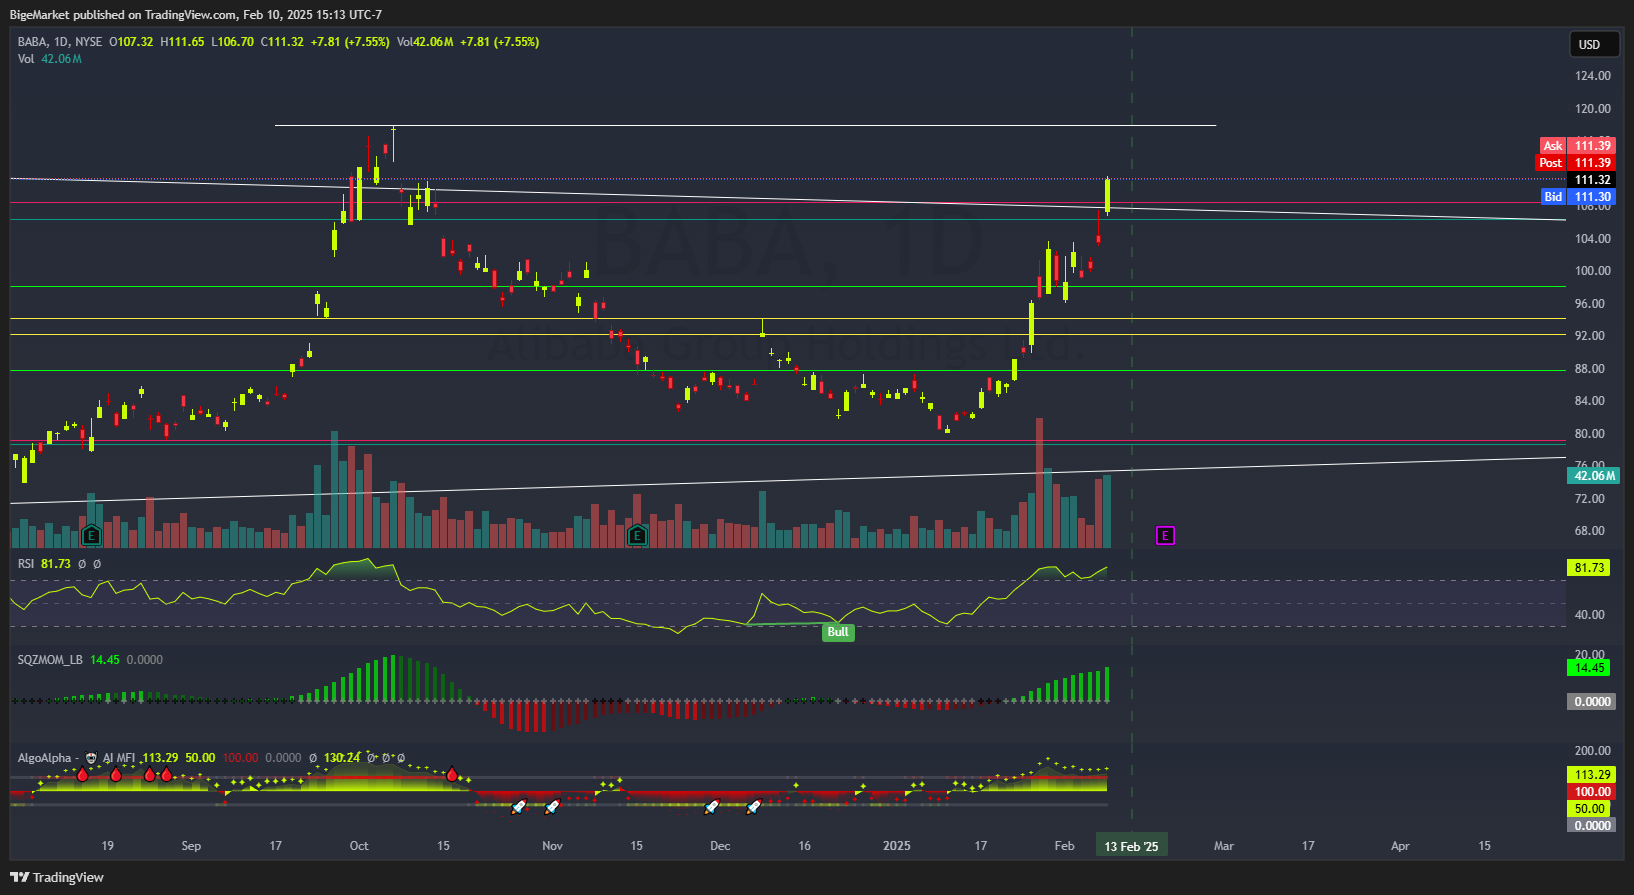Click the L106.70 low value in legend

coord(233,42)
